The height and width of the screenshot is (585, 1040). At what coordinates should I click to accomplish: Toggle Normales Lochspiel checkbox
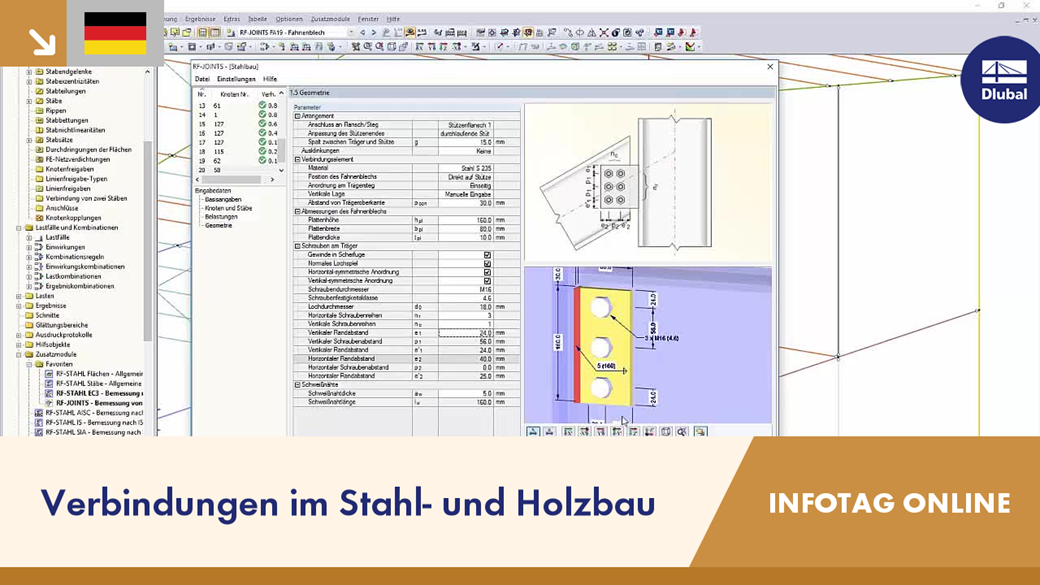[488, 263]
